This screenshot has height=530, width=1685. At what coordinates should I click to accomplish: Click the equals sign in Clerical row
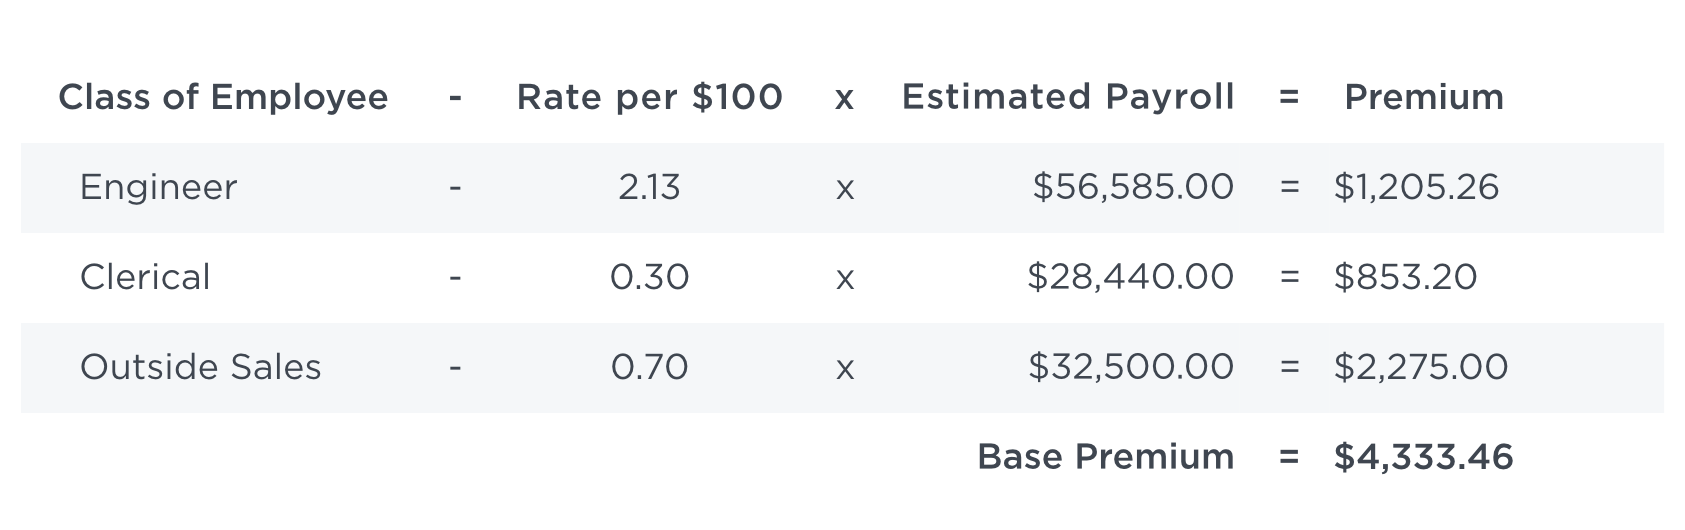1289,278
